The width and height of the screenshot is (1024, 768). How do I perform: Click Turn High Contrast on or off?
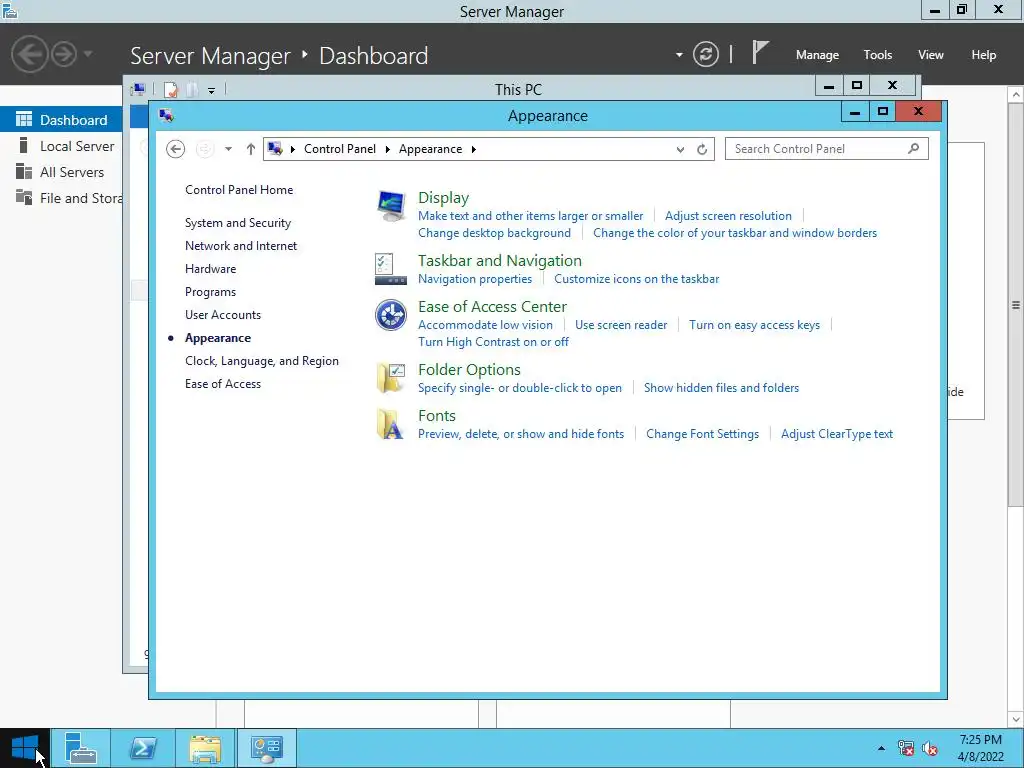click(x=493, y=342)
